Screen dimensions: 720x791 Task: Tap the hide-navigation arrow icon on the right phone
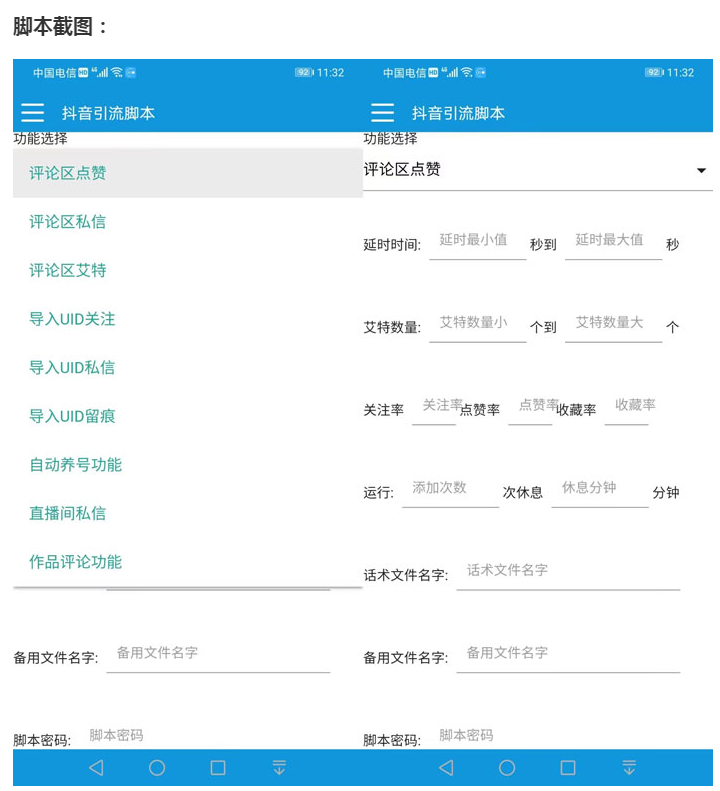point(629,768)
